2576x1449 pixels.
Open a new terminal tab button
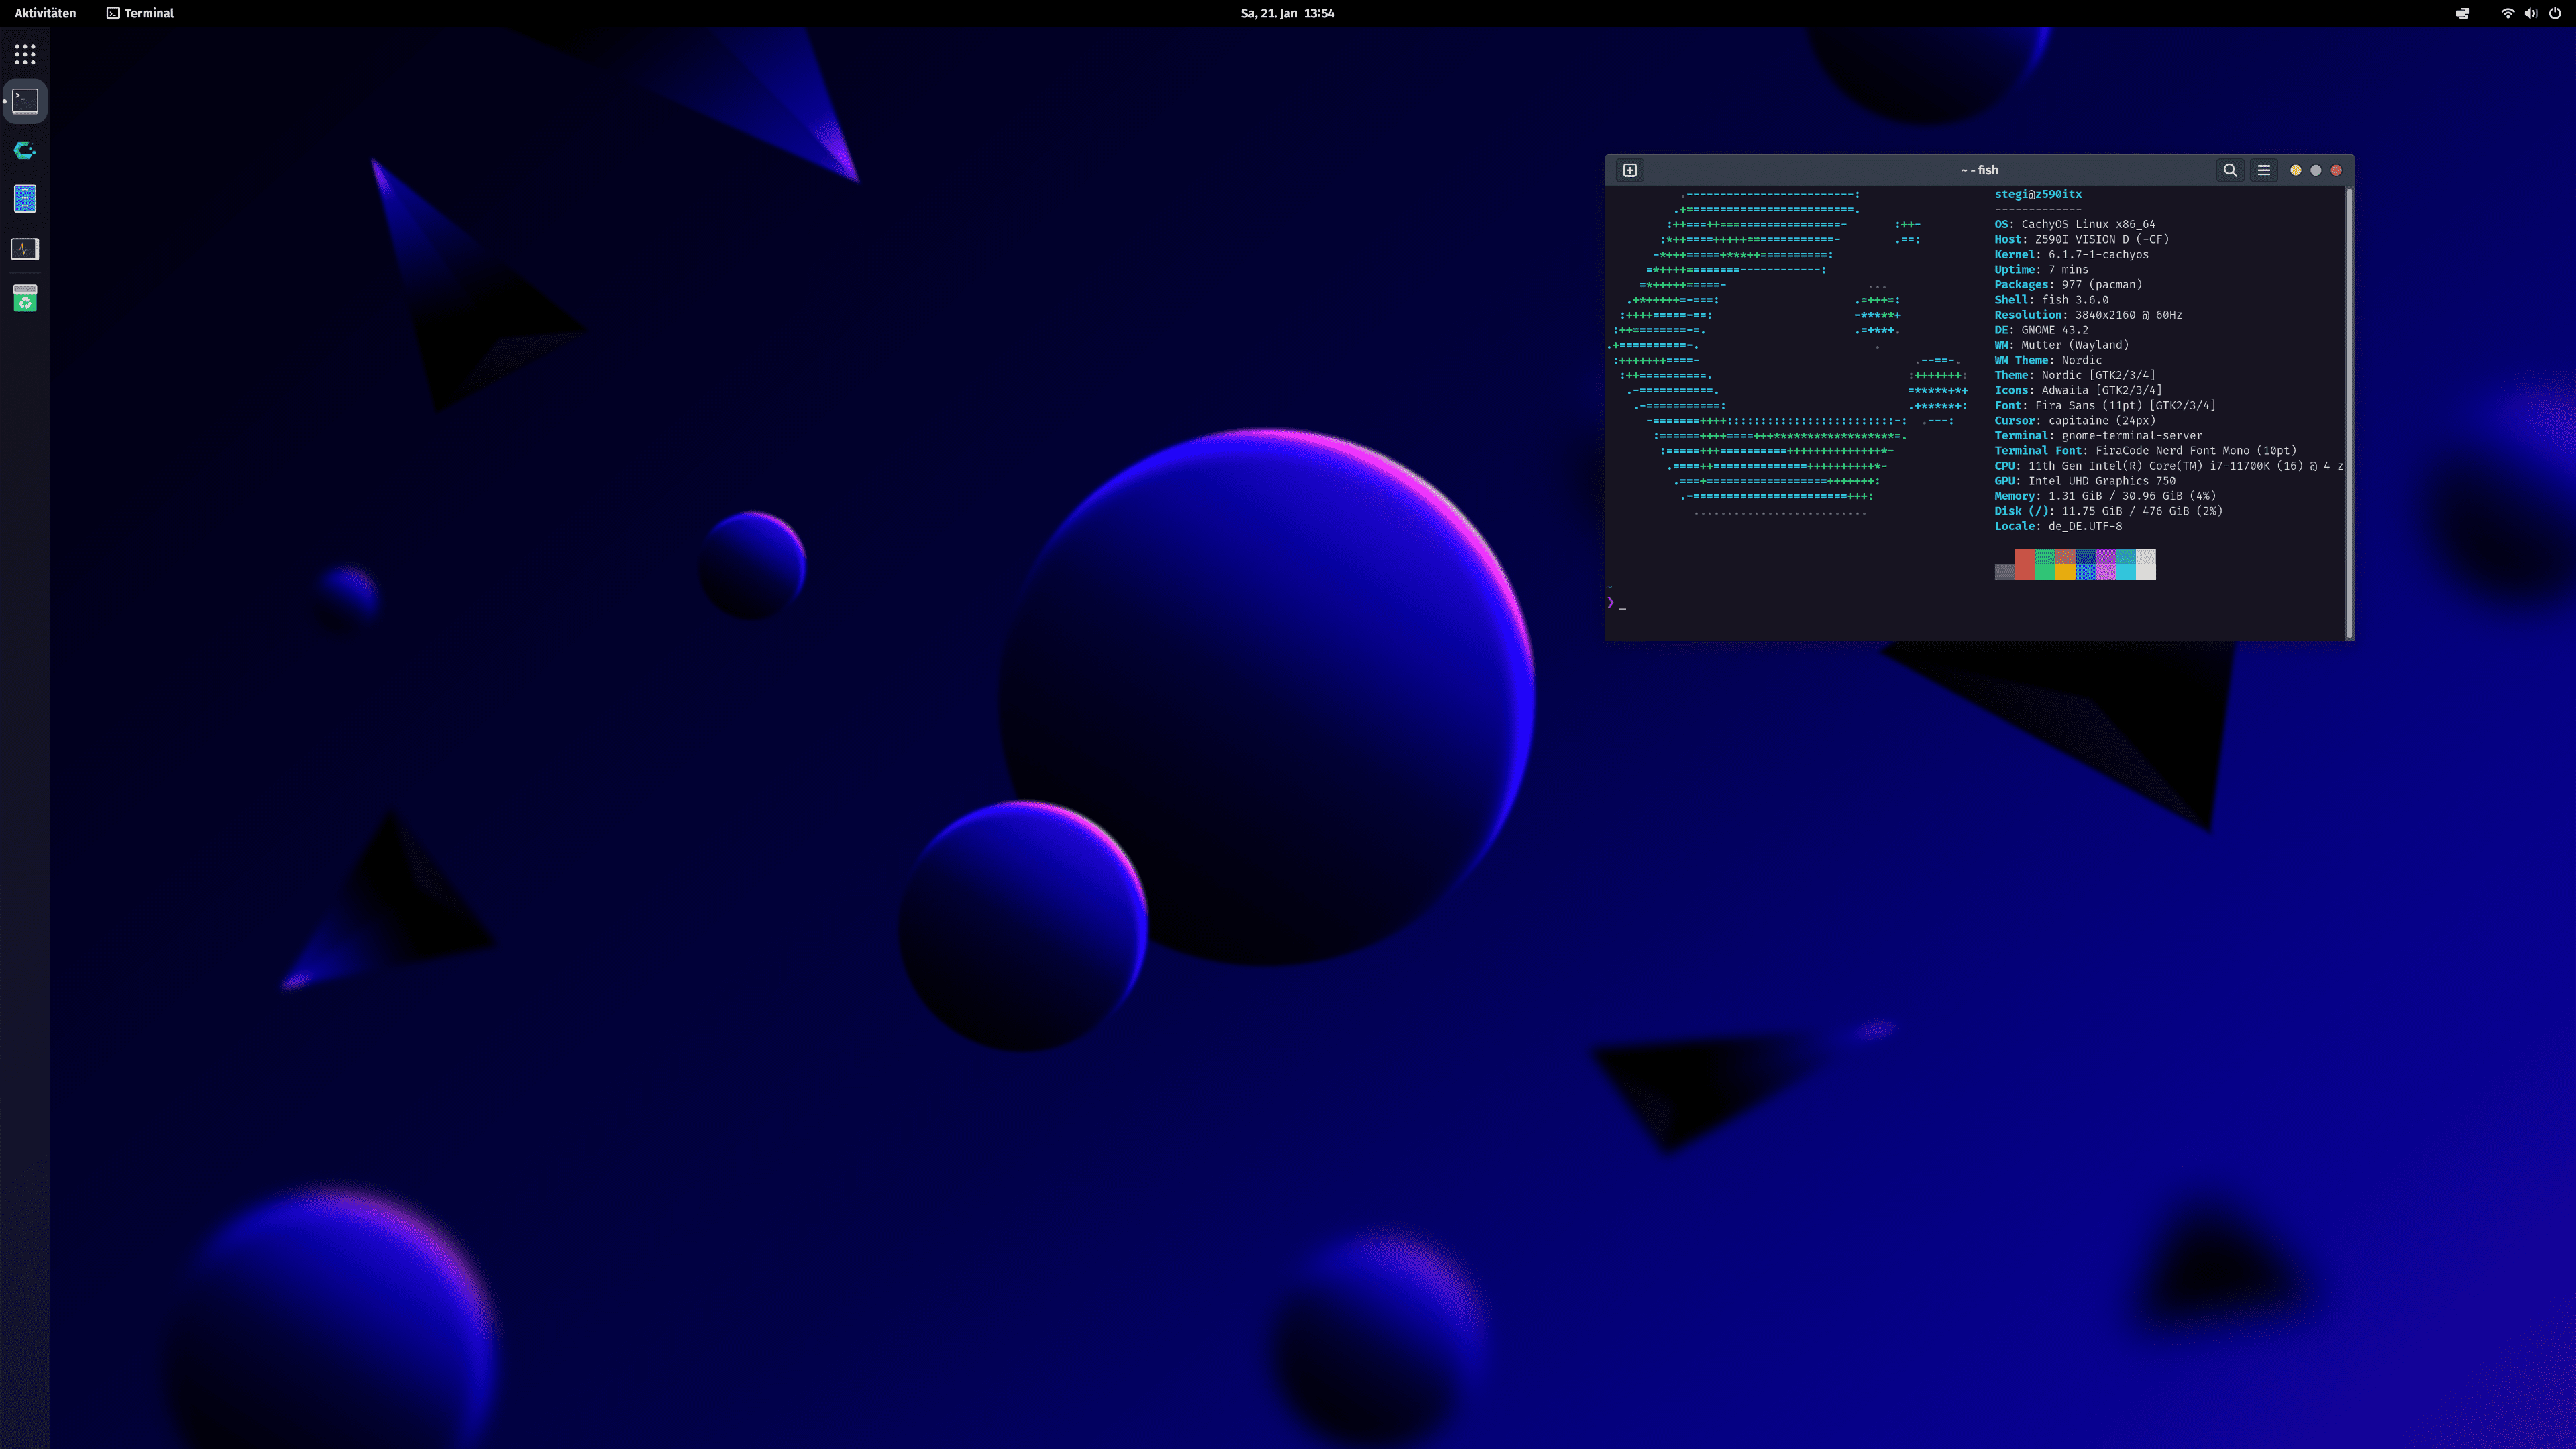click(1630, 170)
